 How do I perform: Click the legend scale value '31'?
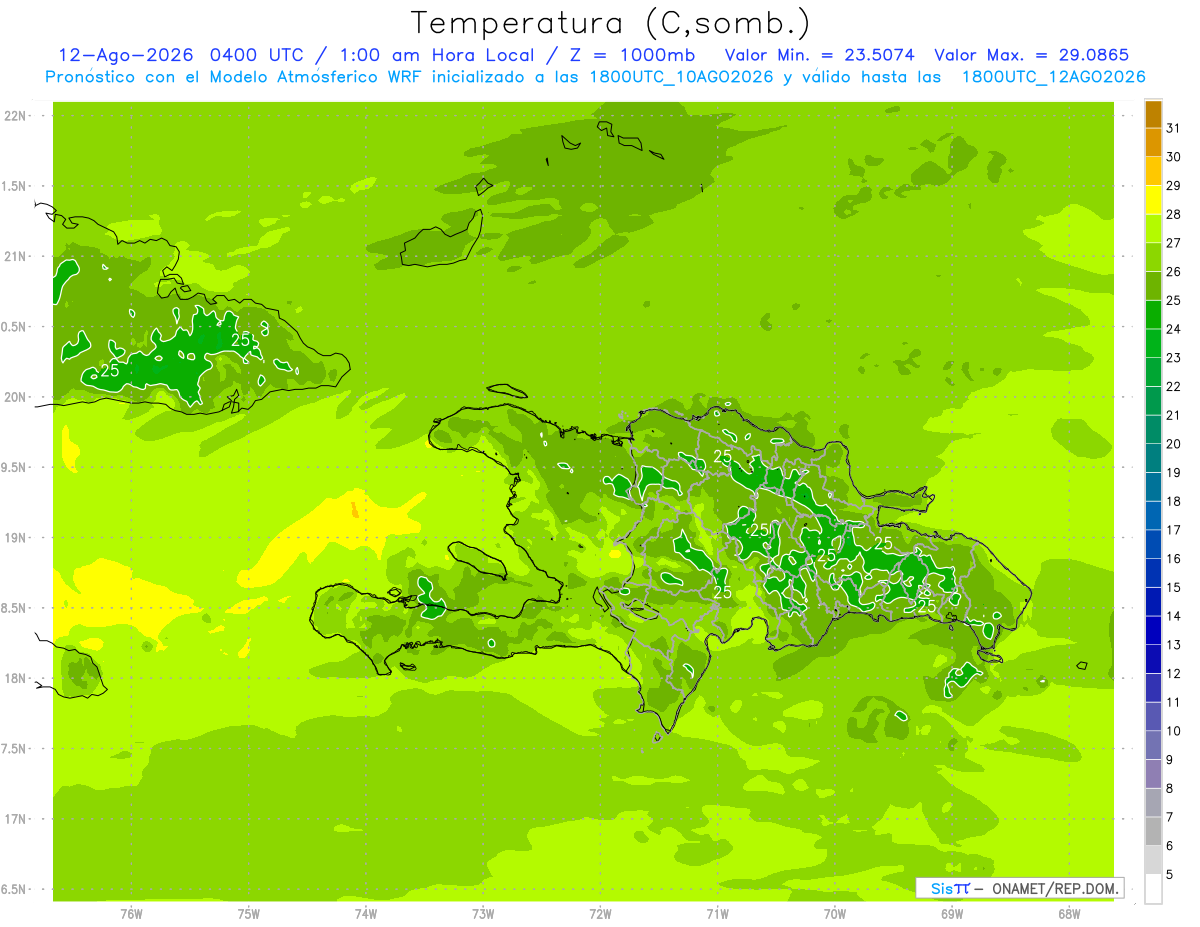(1174, 128)
